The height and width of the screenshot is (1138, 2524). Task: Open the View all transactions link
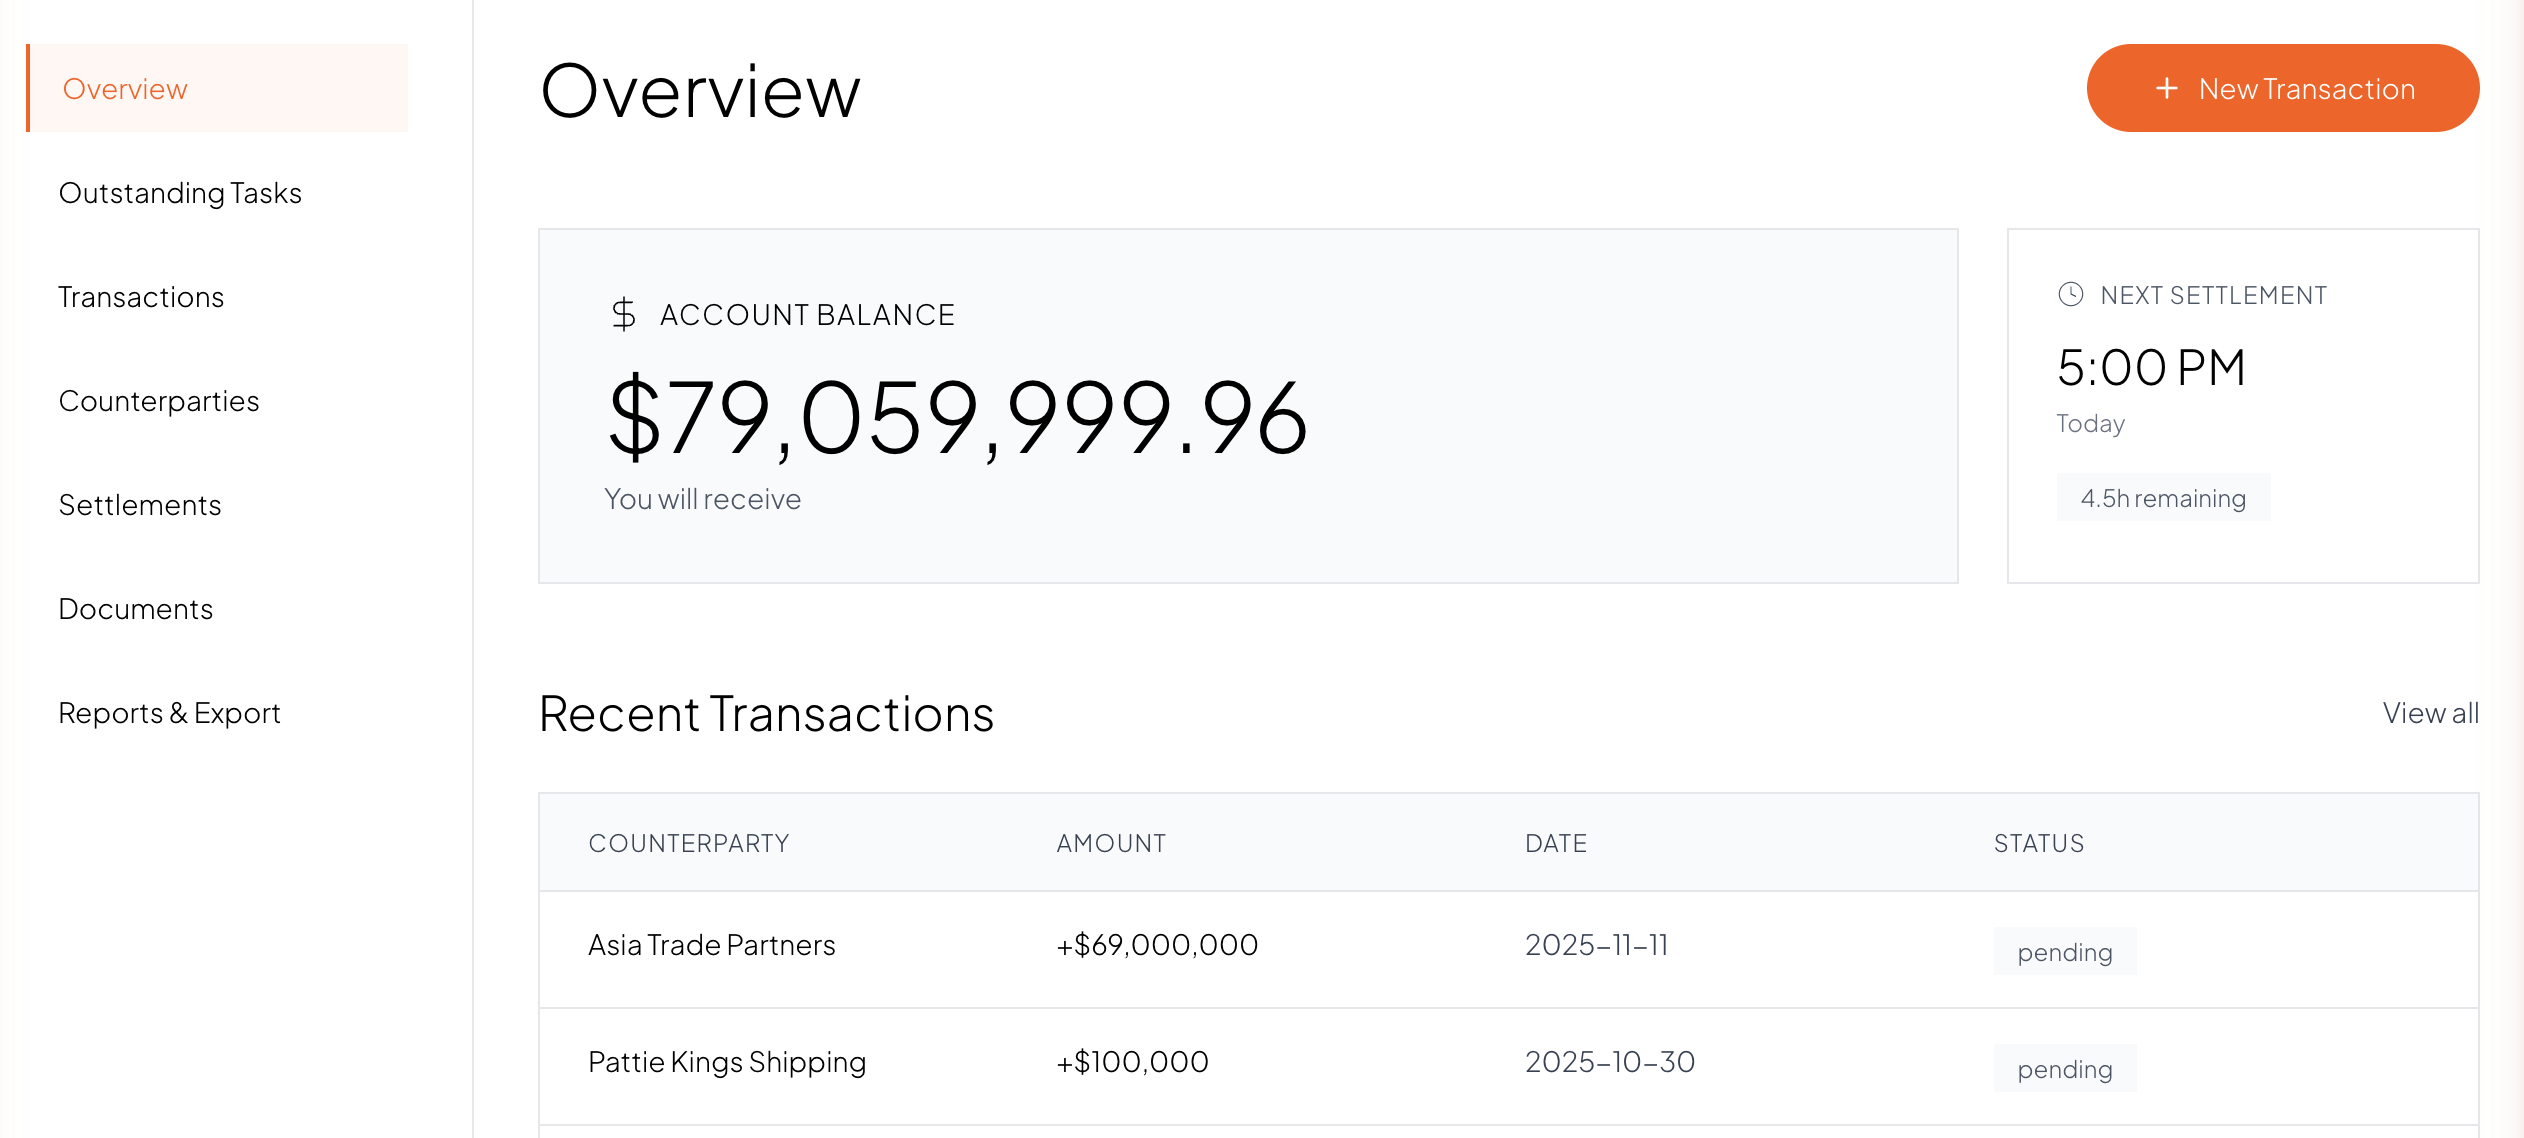point(2430,713)
